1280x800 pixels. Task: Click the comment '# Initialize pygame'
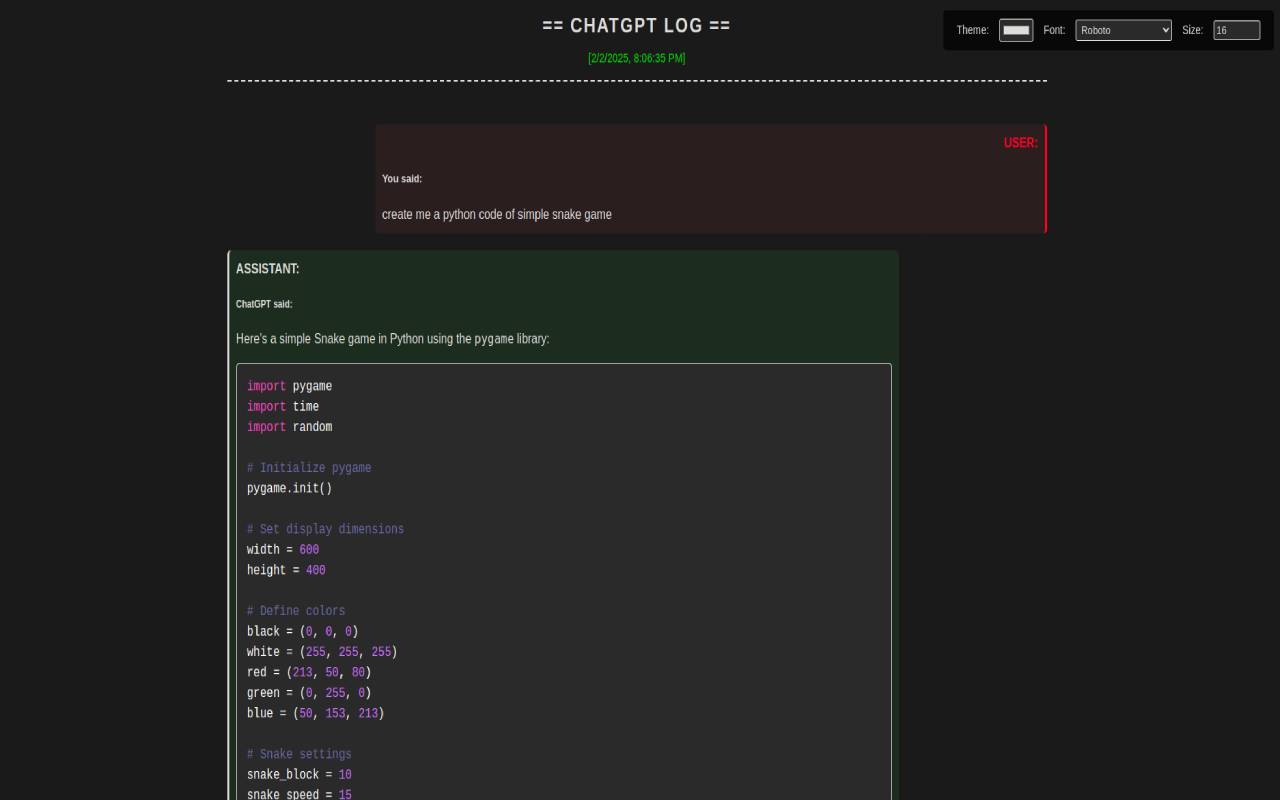pos(309,468)
